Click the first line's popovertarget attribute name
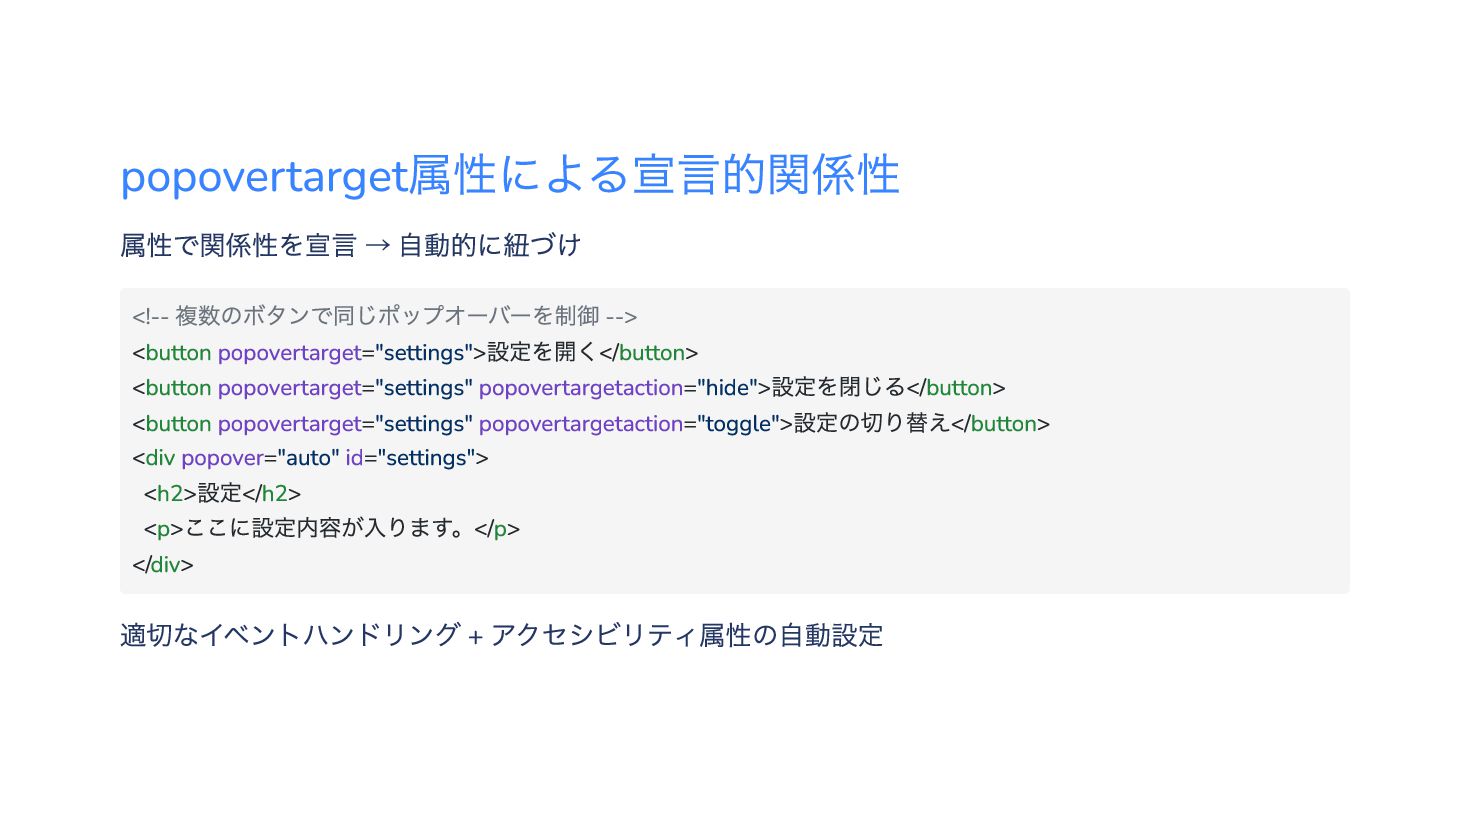 [x=289, y=352]
